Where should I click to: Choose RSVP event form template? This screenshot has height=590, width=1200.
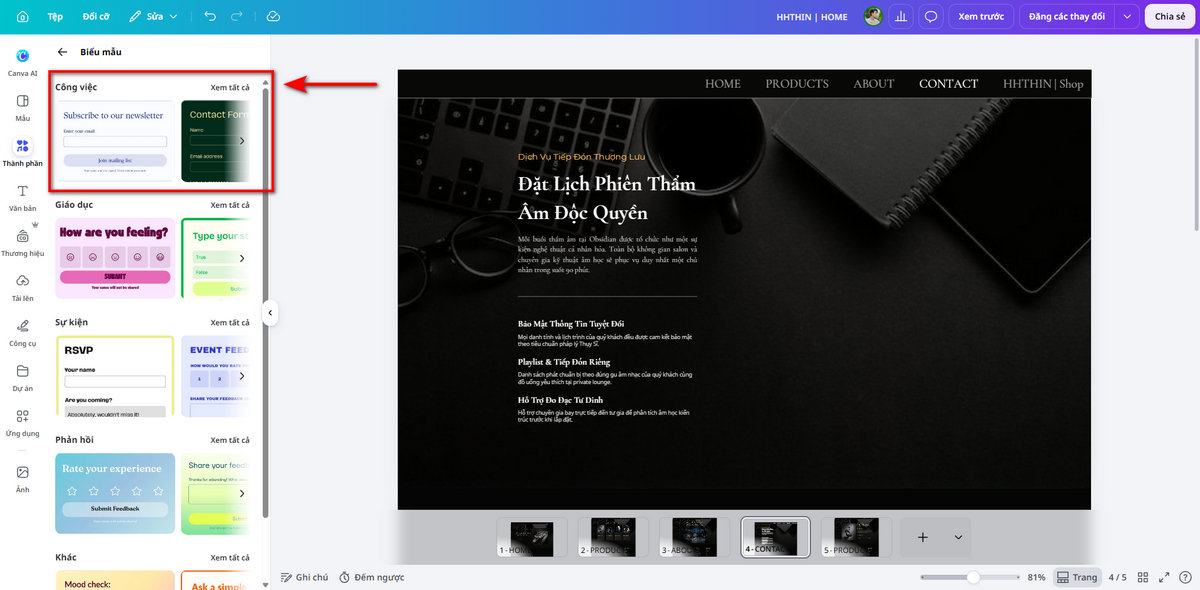click(115, 376)
